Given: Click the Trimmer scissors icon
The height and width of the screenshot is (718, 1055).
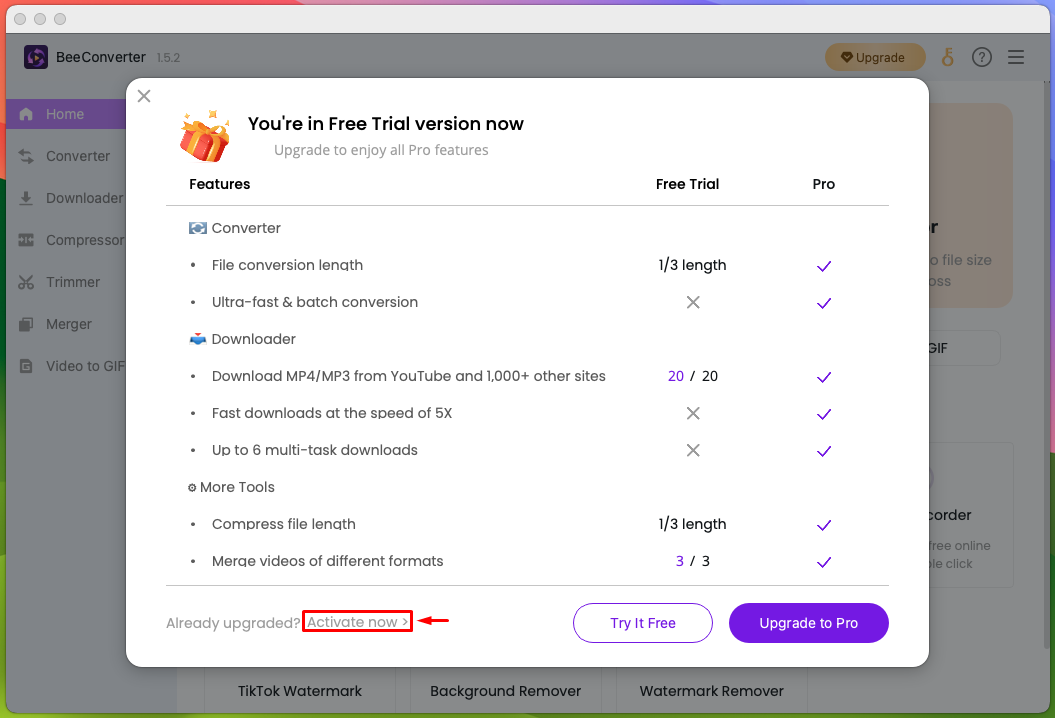Looking at the screenshot, I should coord(26,282).
